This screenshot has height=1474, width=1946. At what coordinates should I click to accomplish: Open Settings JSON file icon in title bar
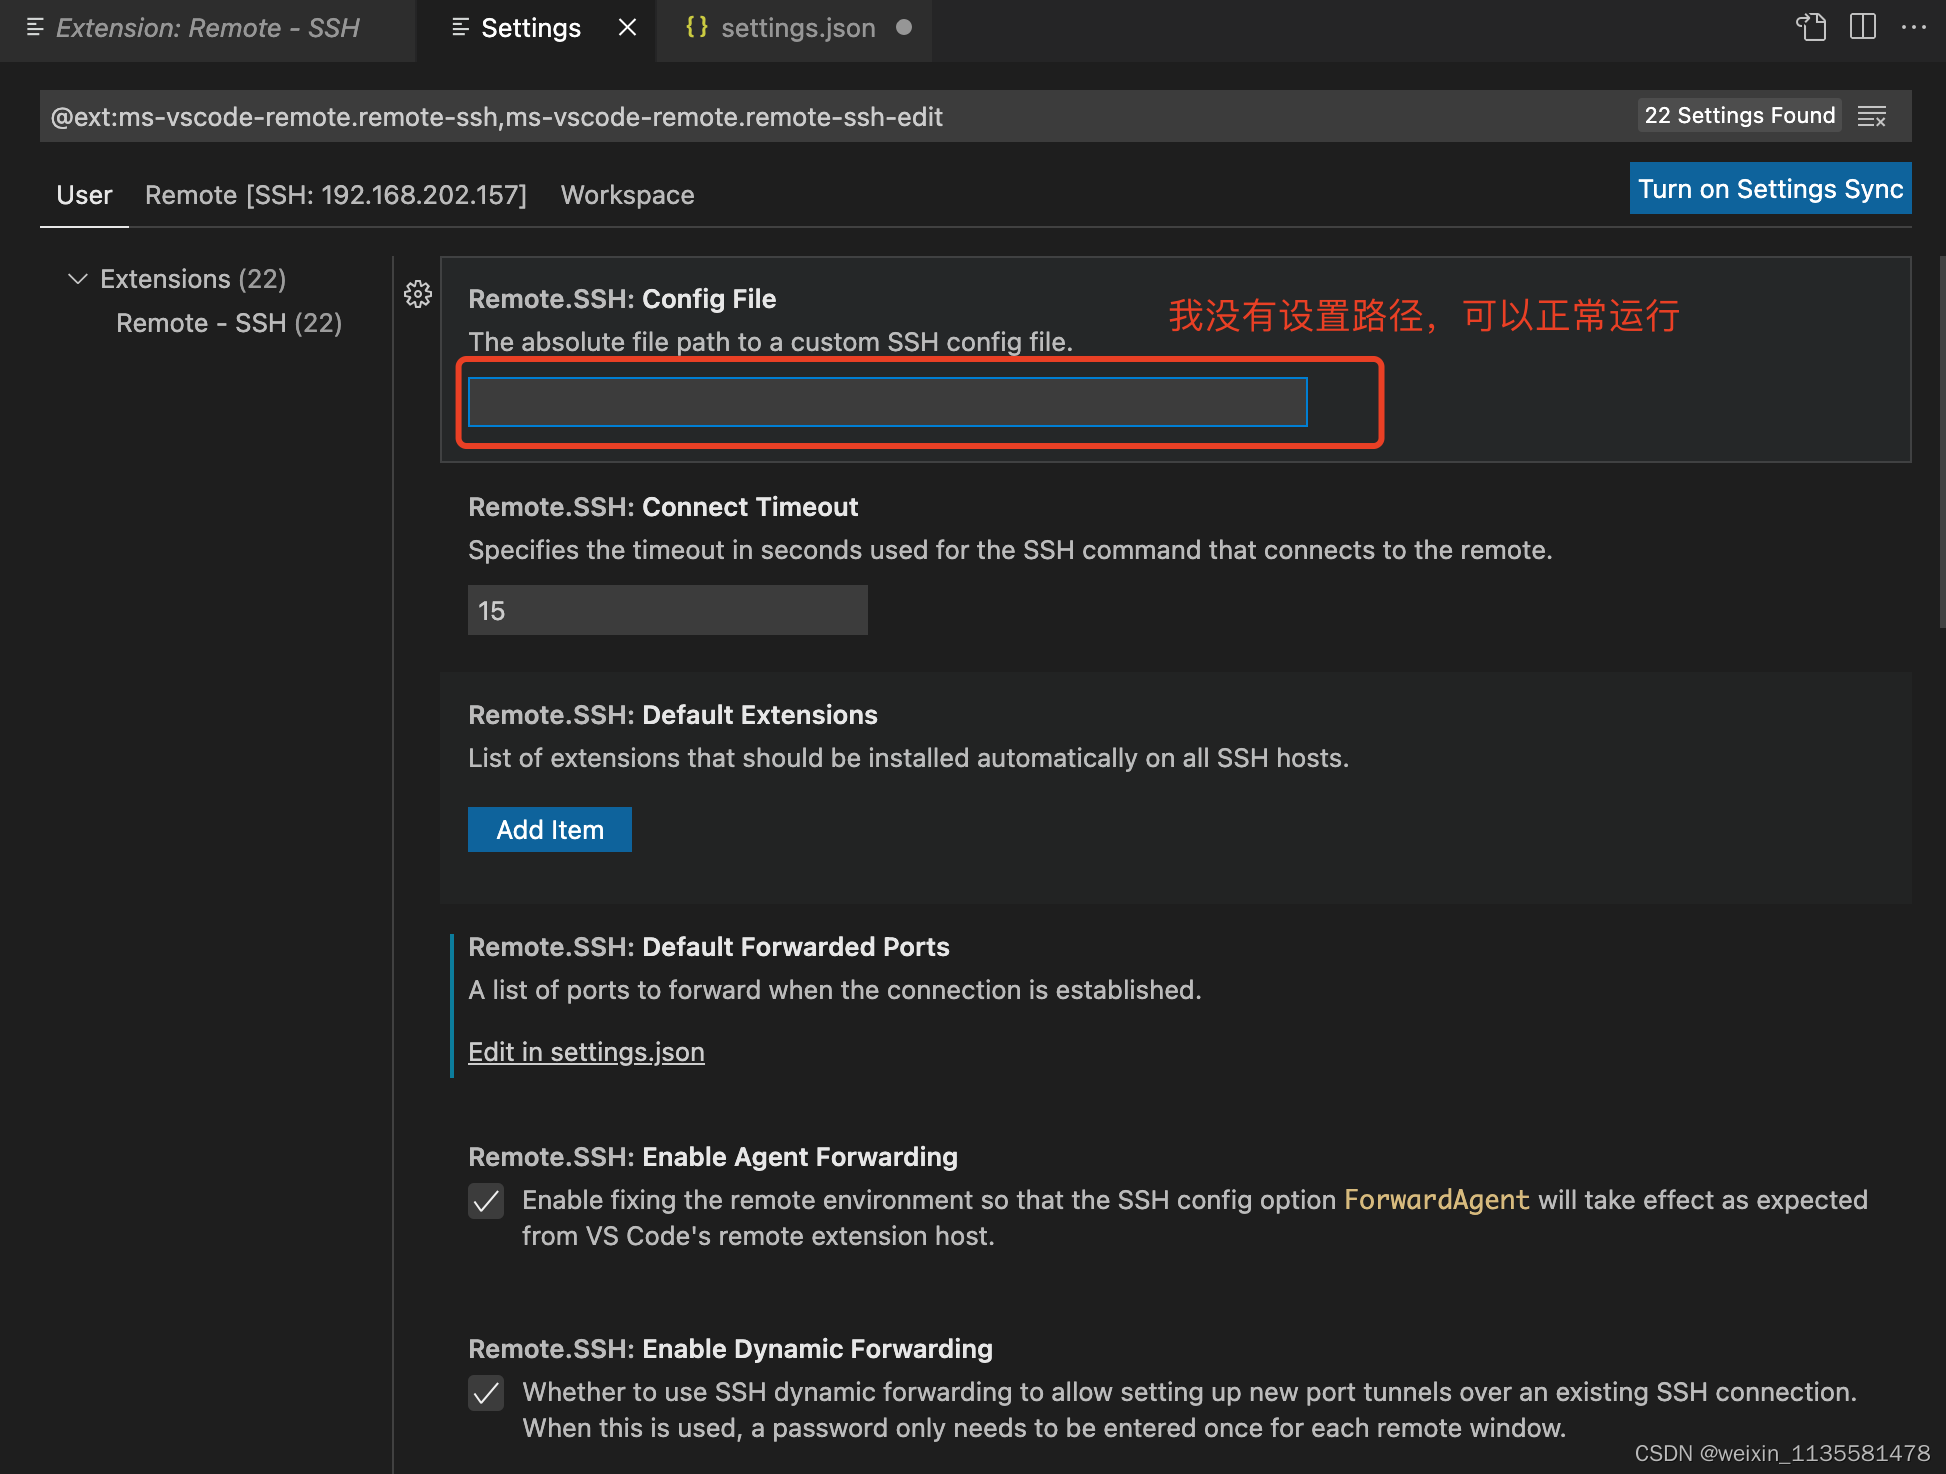coord(1810,27)
